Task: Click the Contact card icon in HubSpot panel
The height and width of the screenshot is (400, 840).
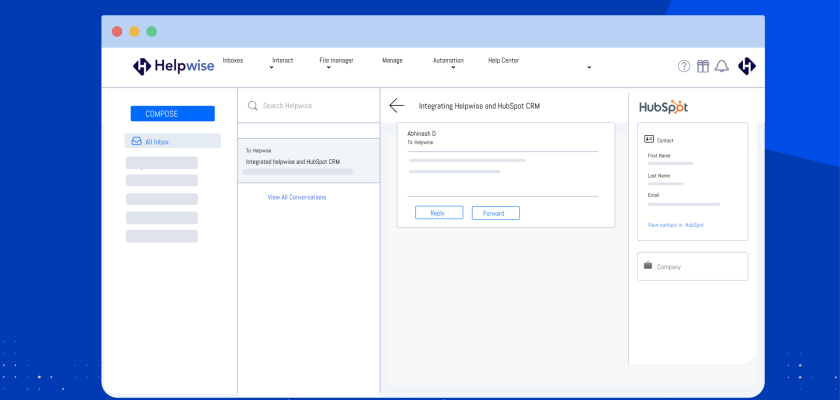Action: [649, 139]
